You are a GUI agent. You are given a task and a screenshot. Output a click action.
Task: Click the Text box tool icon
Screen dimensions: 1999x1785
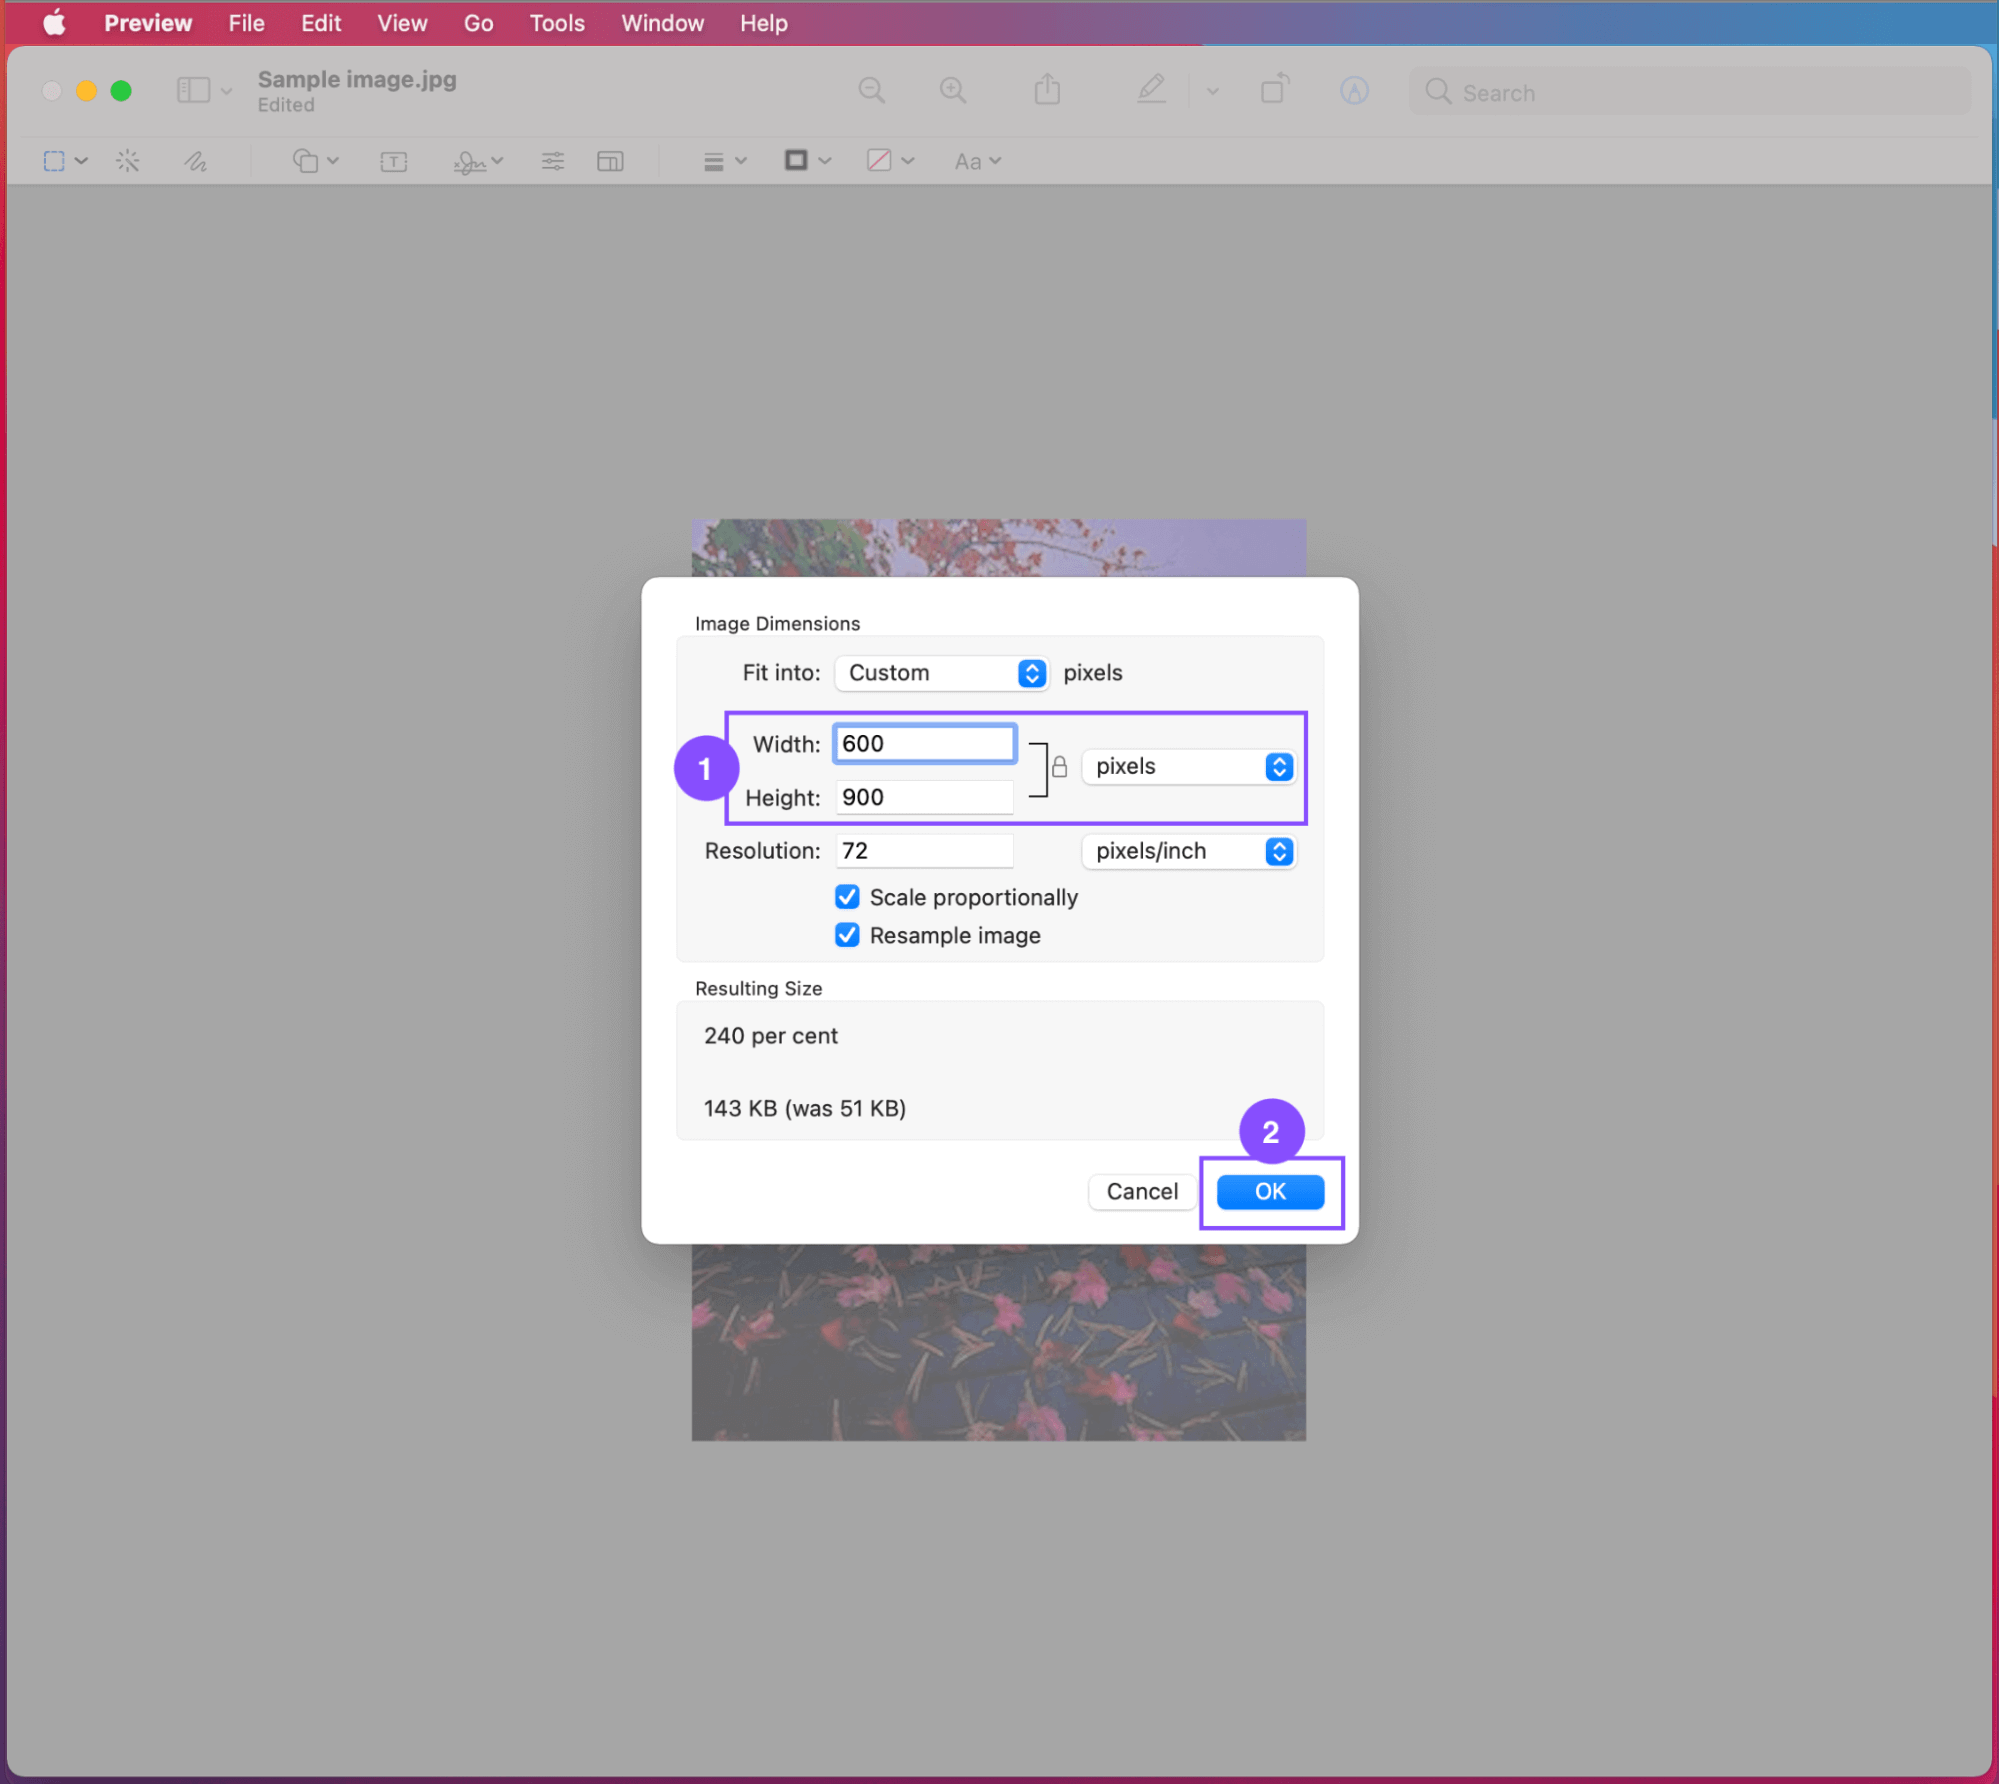click(393, 161)
